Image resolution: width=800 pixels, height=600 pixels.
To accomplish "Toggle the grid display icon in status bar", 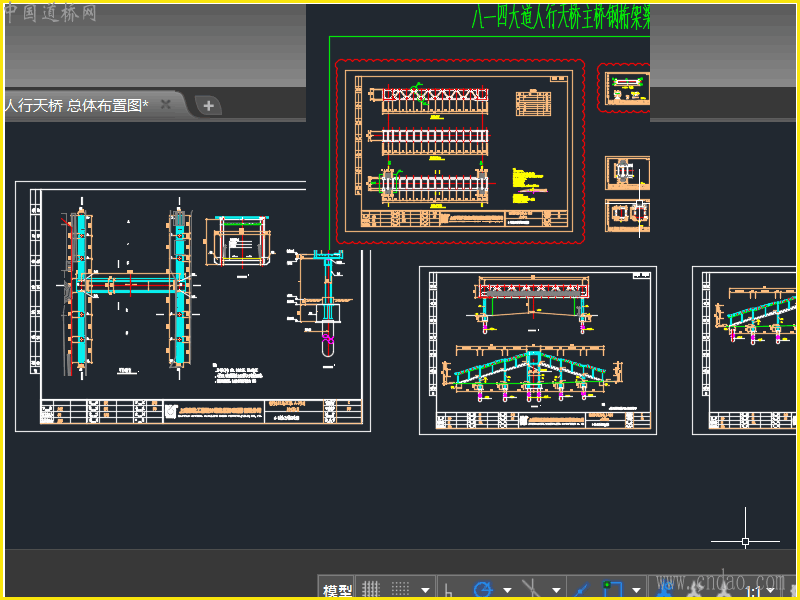I will coord(370,590).
